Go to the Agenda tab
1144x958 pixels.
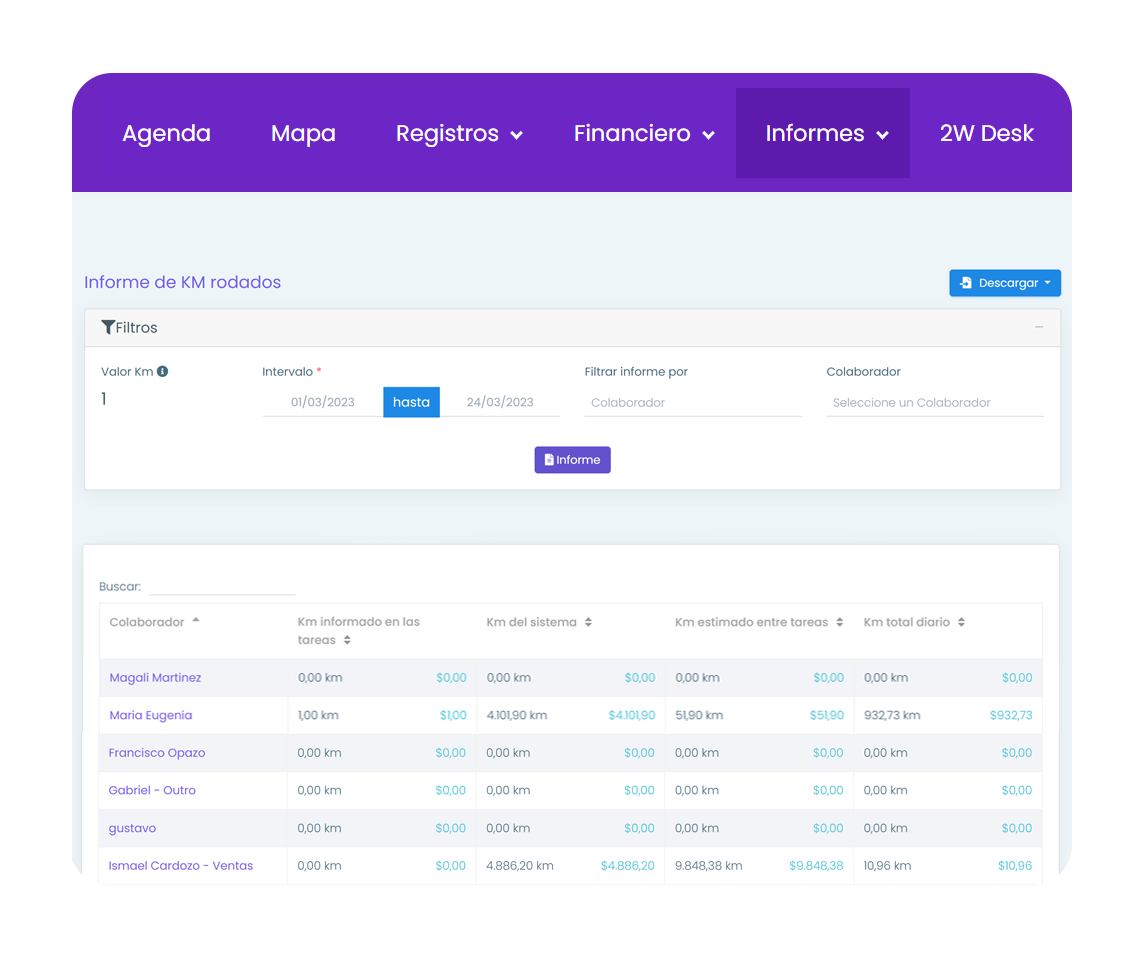[166, 134]
